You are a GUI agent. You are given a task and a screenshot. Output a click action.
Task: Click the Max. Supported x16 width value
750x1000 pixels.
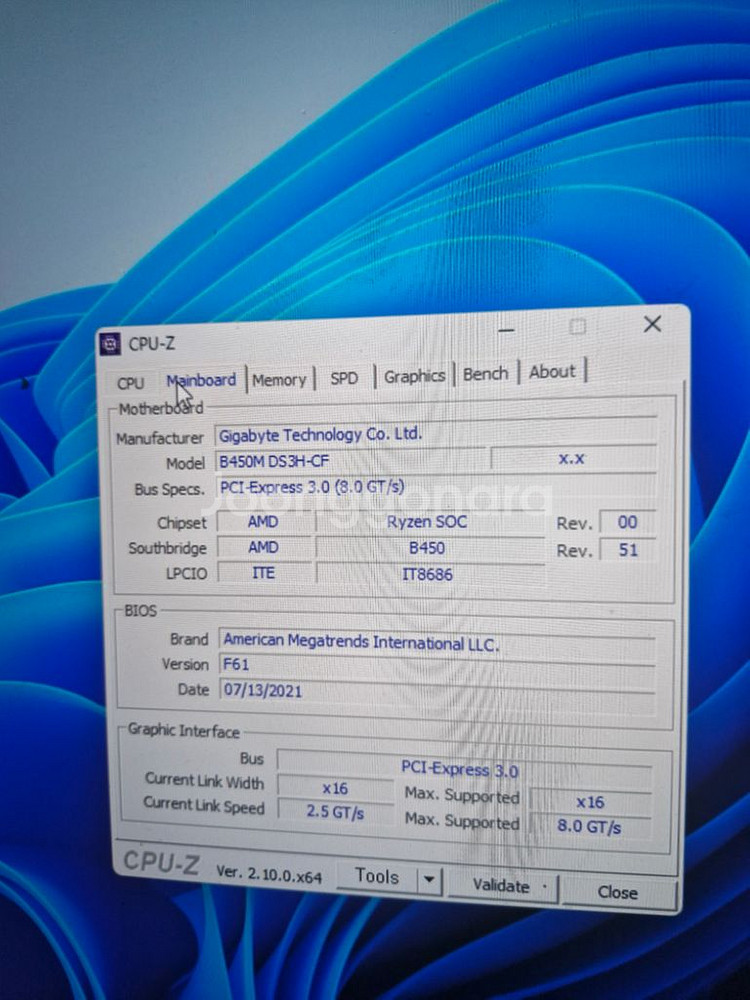click(x=590, y=802)
